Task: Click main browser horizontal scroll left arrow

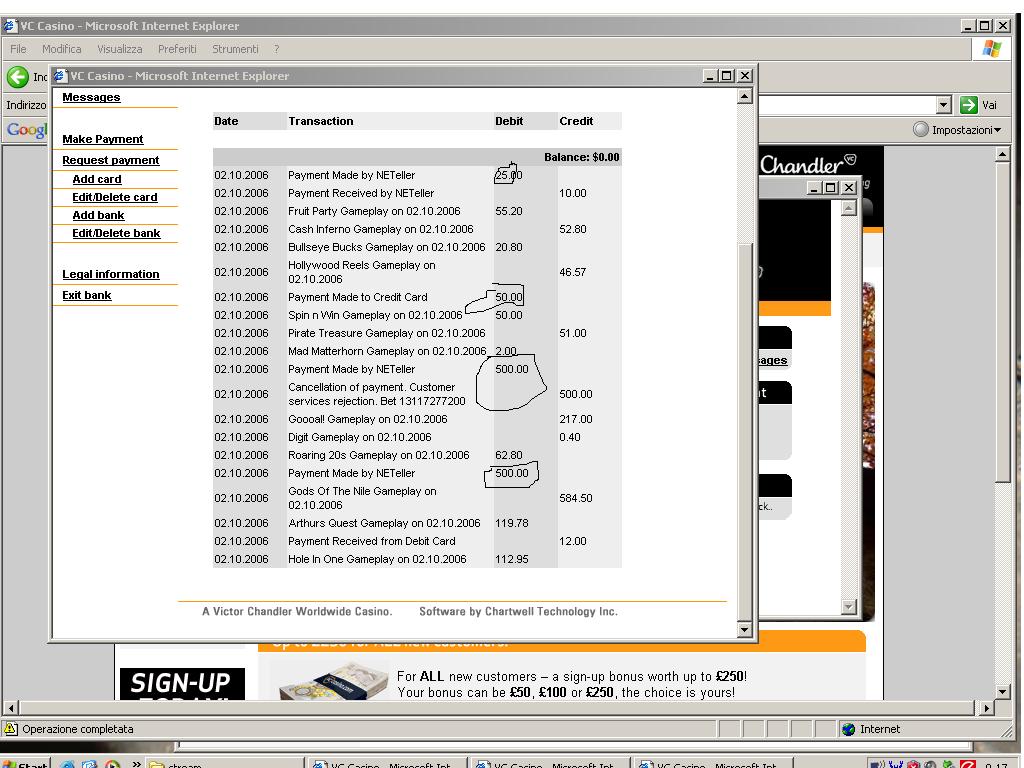Action: (x=11, y=708)
